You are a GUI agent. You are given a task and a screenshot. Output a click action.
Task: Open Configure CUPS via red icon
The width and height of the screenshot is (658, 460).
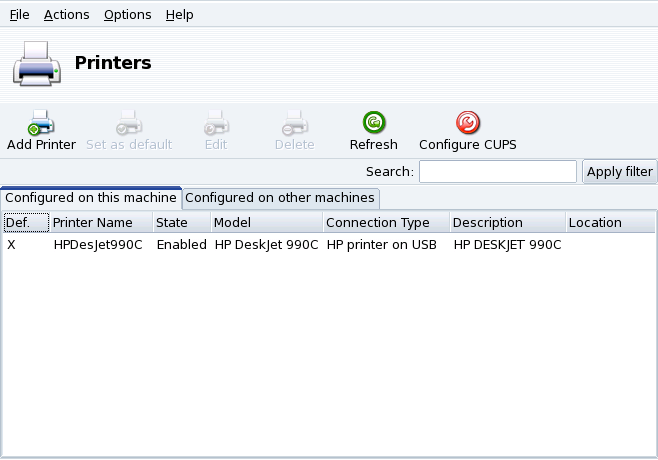(x=467, y=124)
